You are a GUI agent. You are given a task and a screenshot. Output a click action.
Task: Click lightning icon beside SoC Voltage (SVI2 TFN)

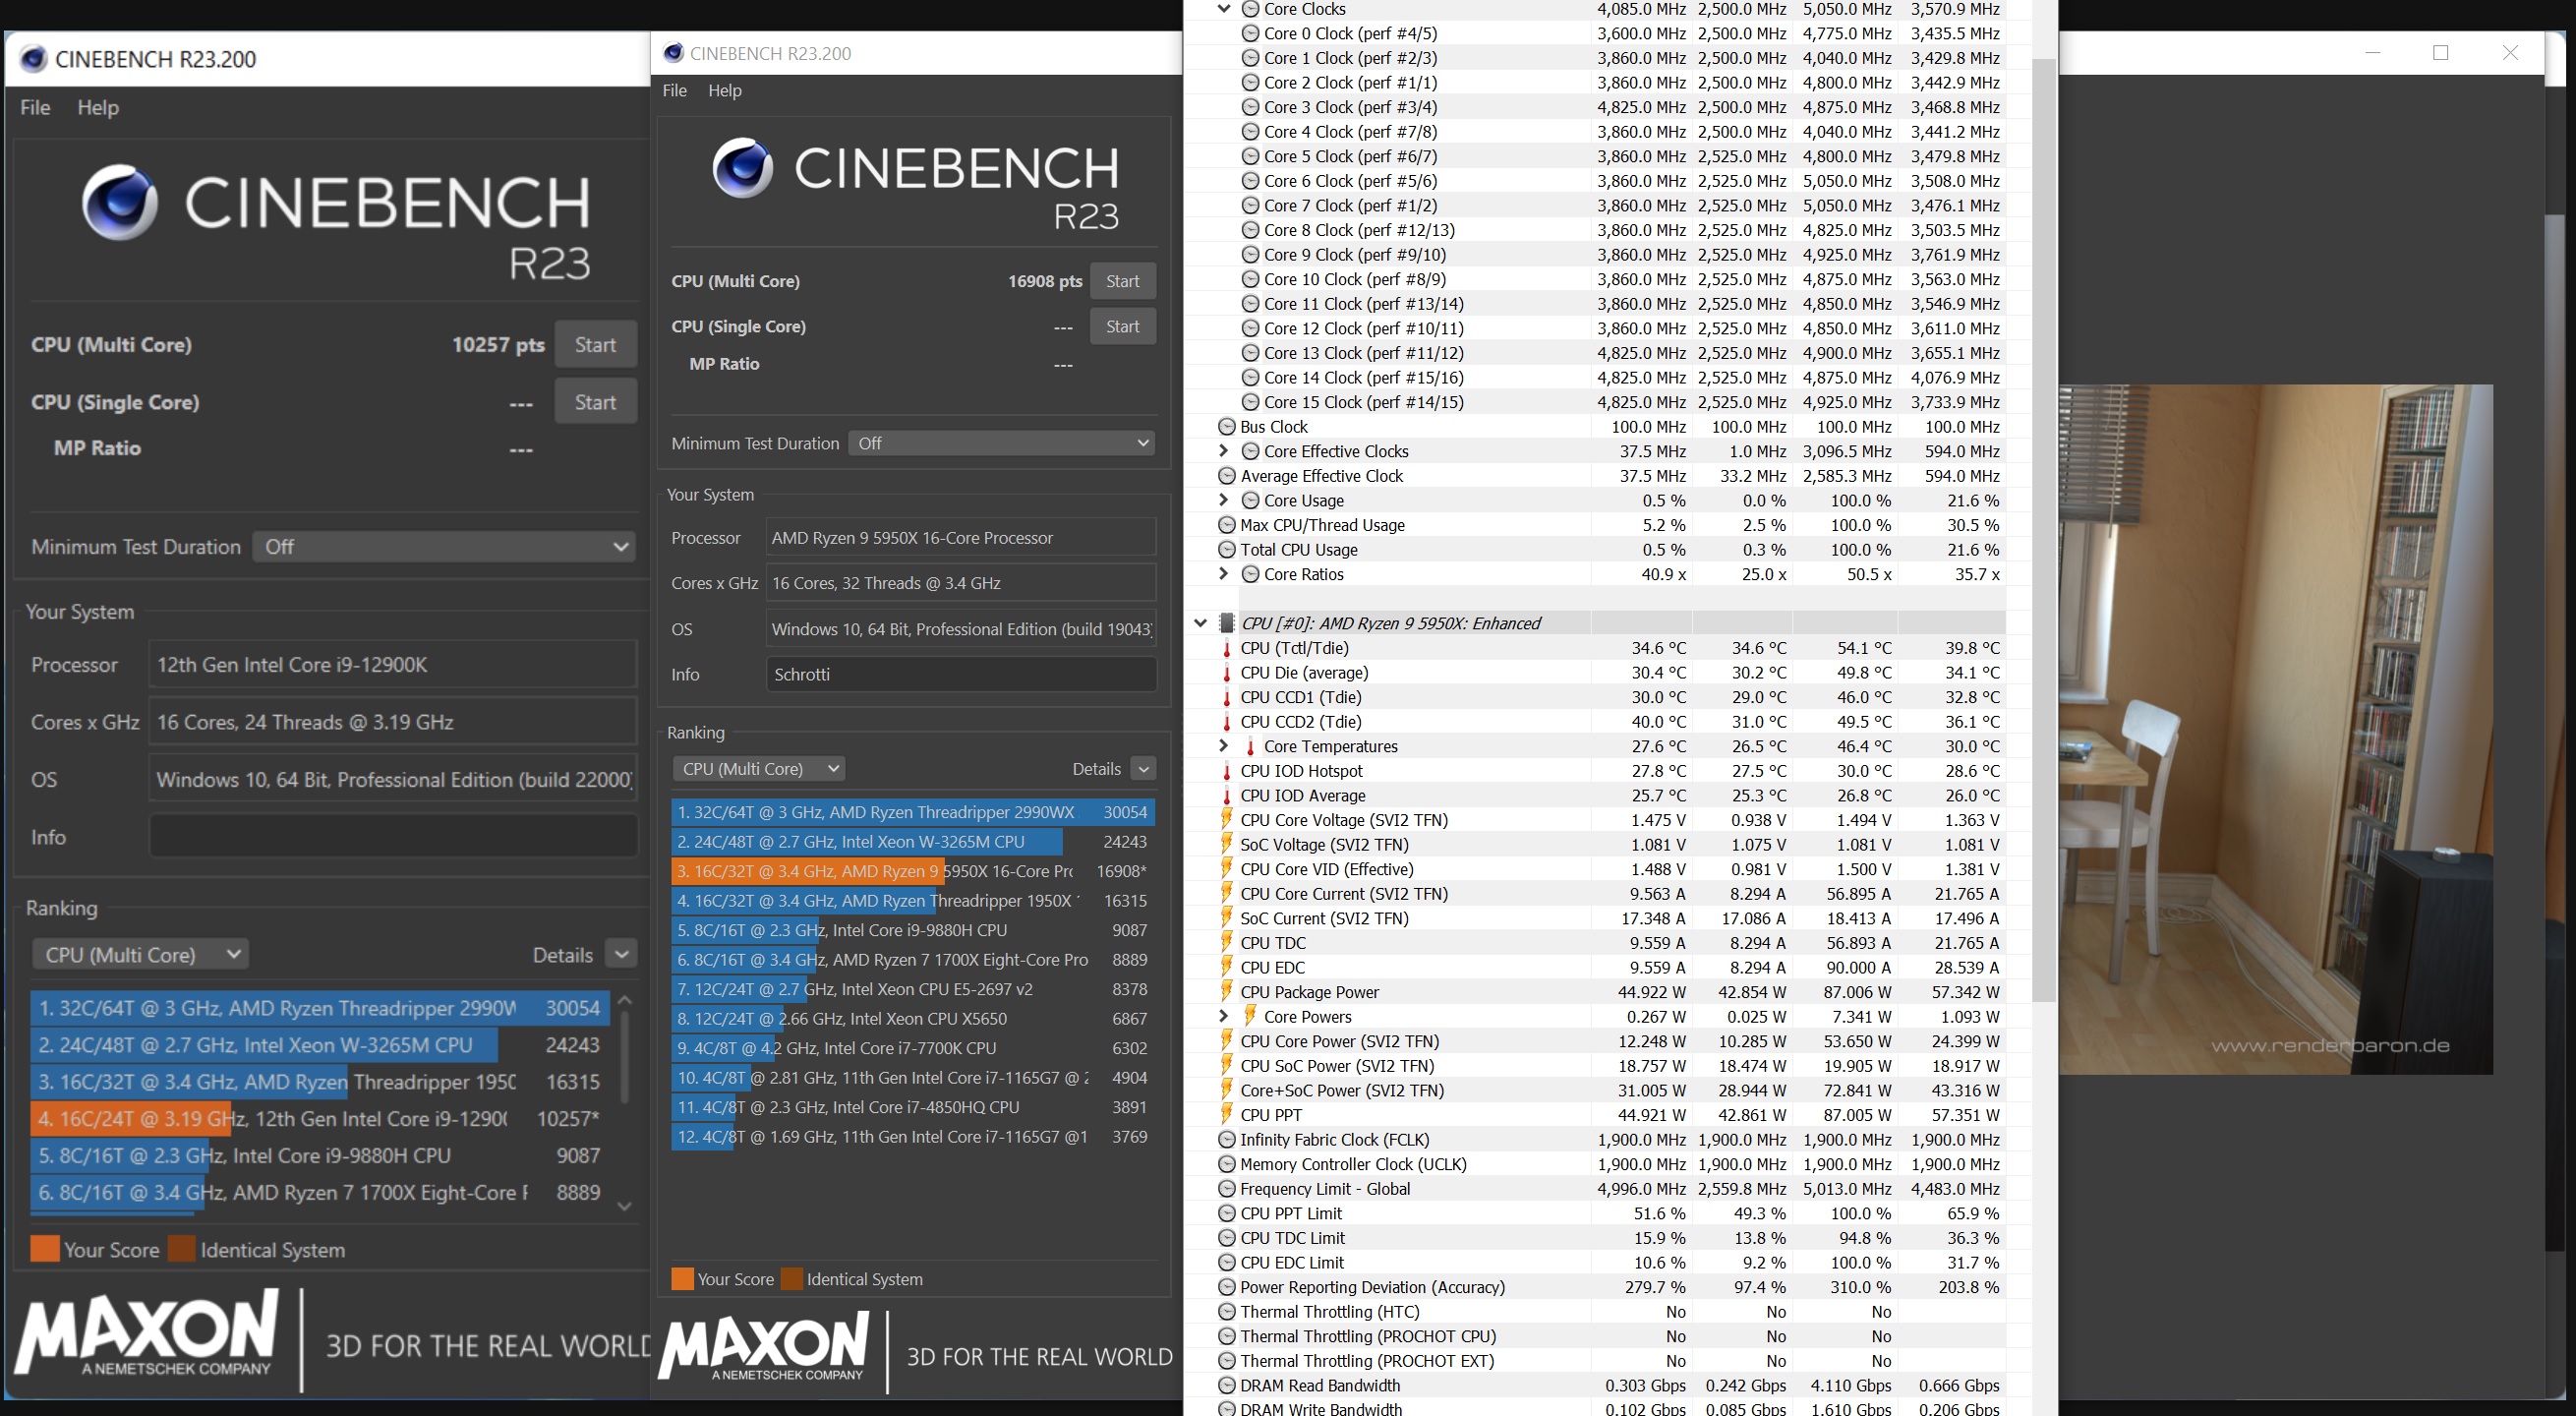[x=1227, y=844]
